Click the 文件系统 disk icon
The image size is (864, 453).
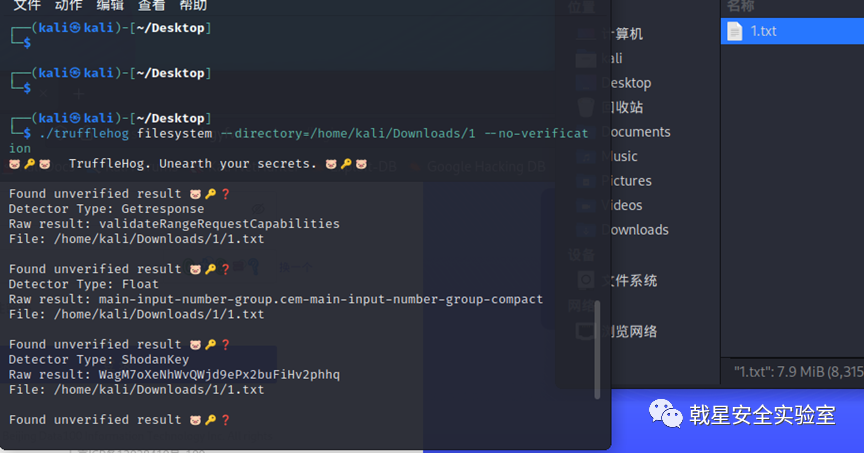[586, 280]
